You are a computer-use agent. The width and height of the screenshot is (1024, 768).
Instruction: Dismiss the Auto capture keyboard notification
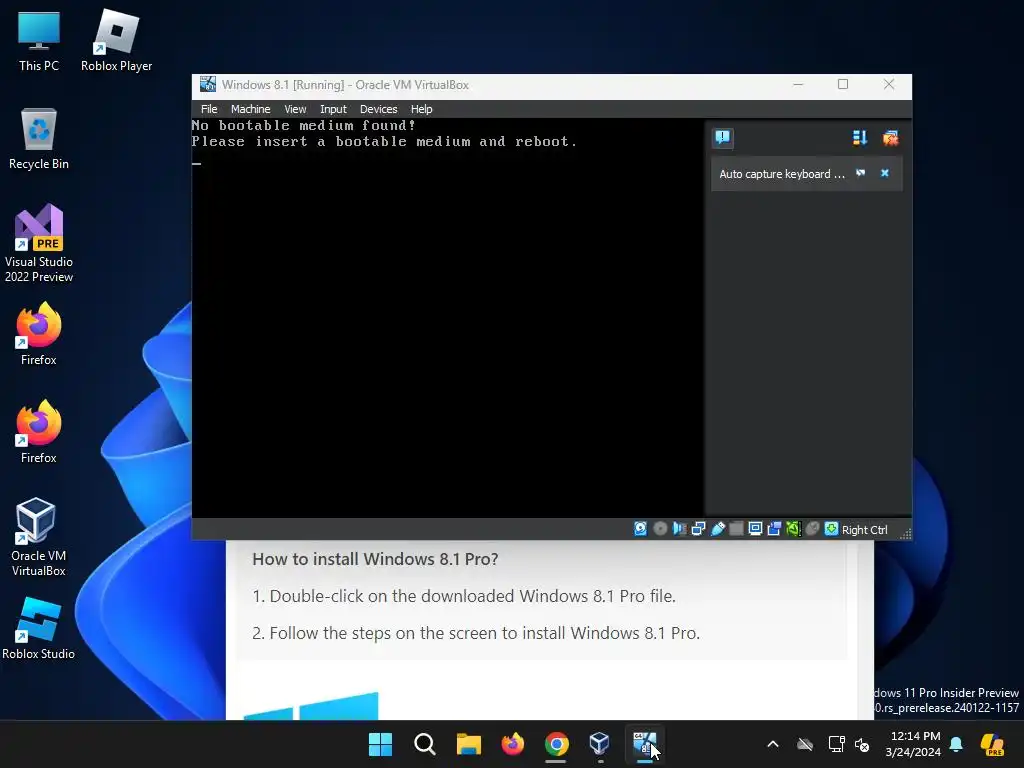point(885,173)
